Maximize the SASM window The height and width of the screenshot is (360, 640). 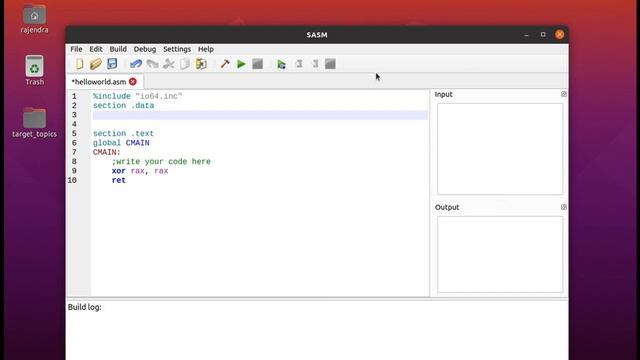click(543, 35)
